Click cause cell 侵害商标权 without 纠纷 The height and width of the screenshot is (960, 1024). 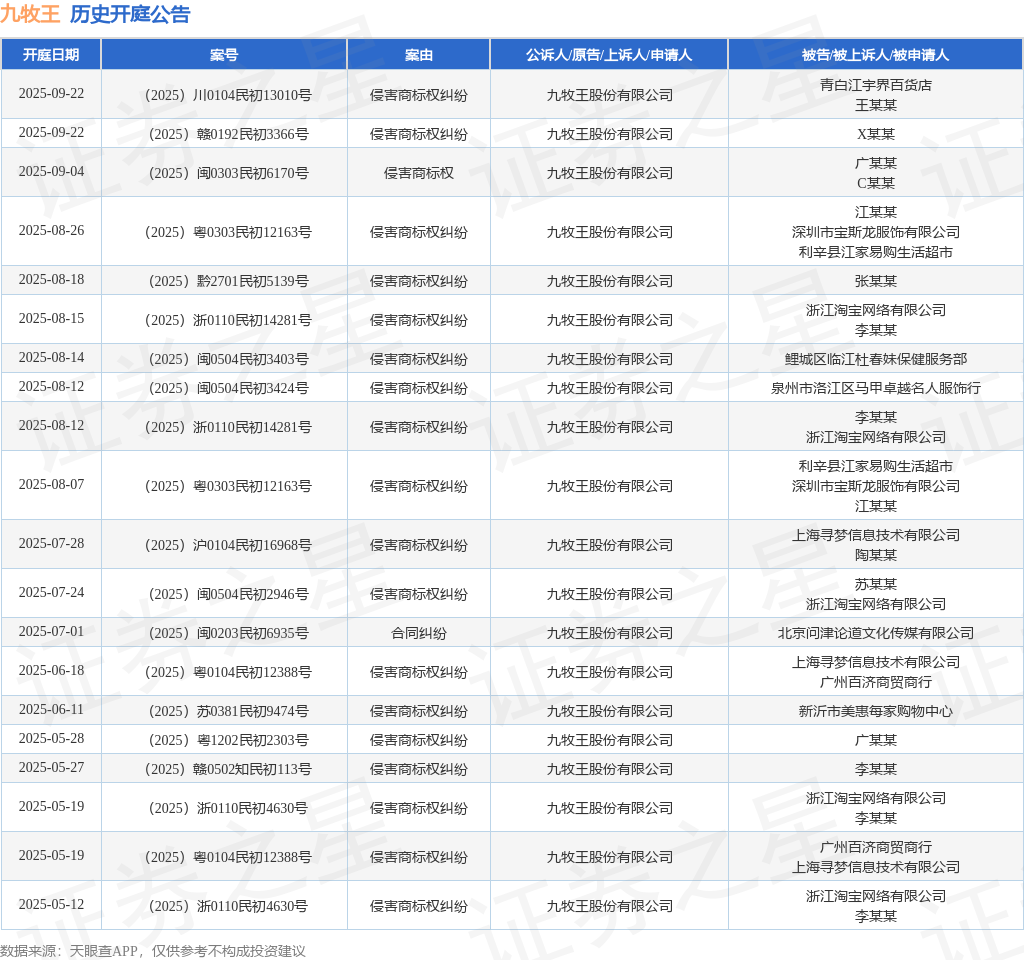(419, 173)
